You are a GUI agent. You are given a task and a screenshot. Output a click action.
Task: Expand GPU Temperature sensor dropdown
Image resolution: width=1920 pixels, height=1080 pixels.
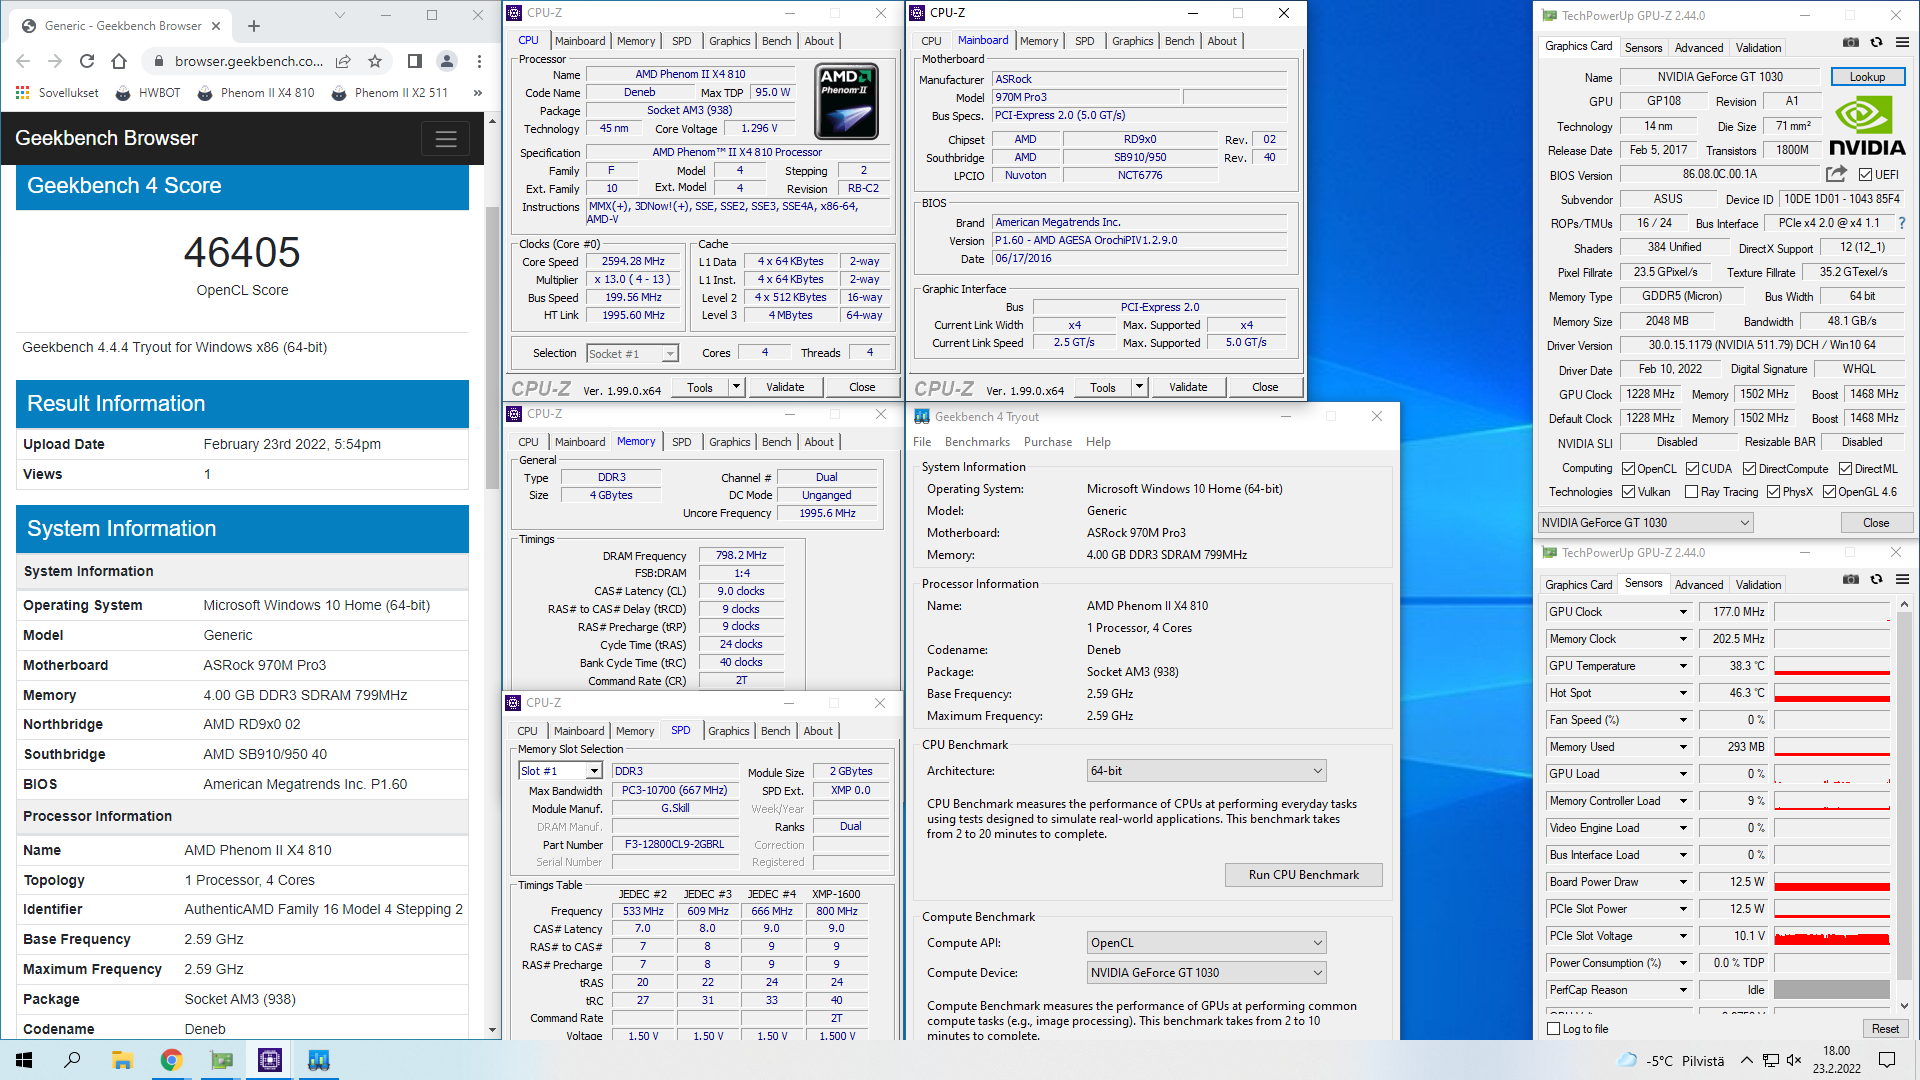[1683, 666]
